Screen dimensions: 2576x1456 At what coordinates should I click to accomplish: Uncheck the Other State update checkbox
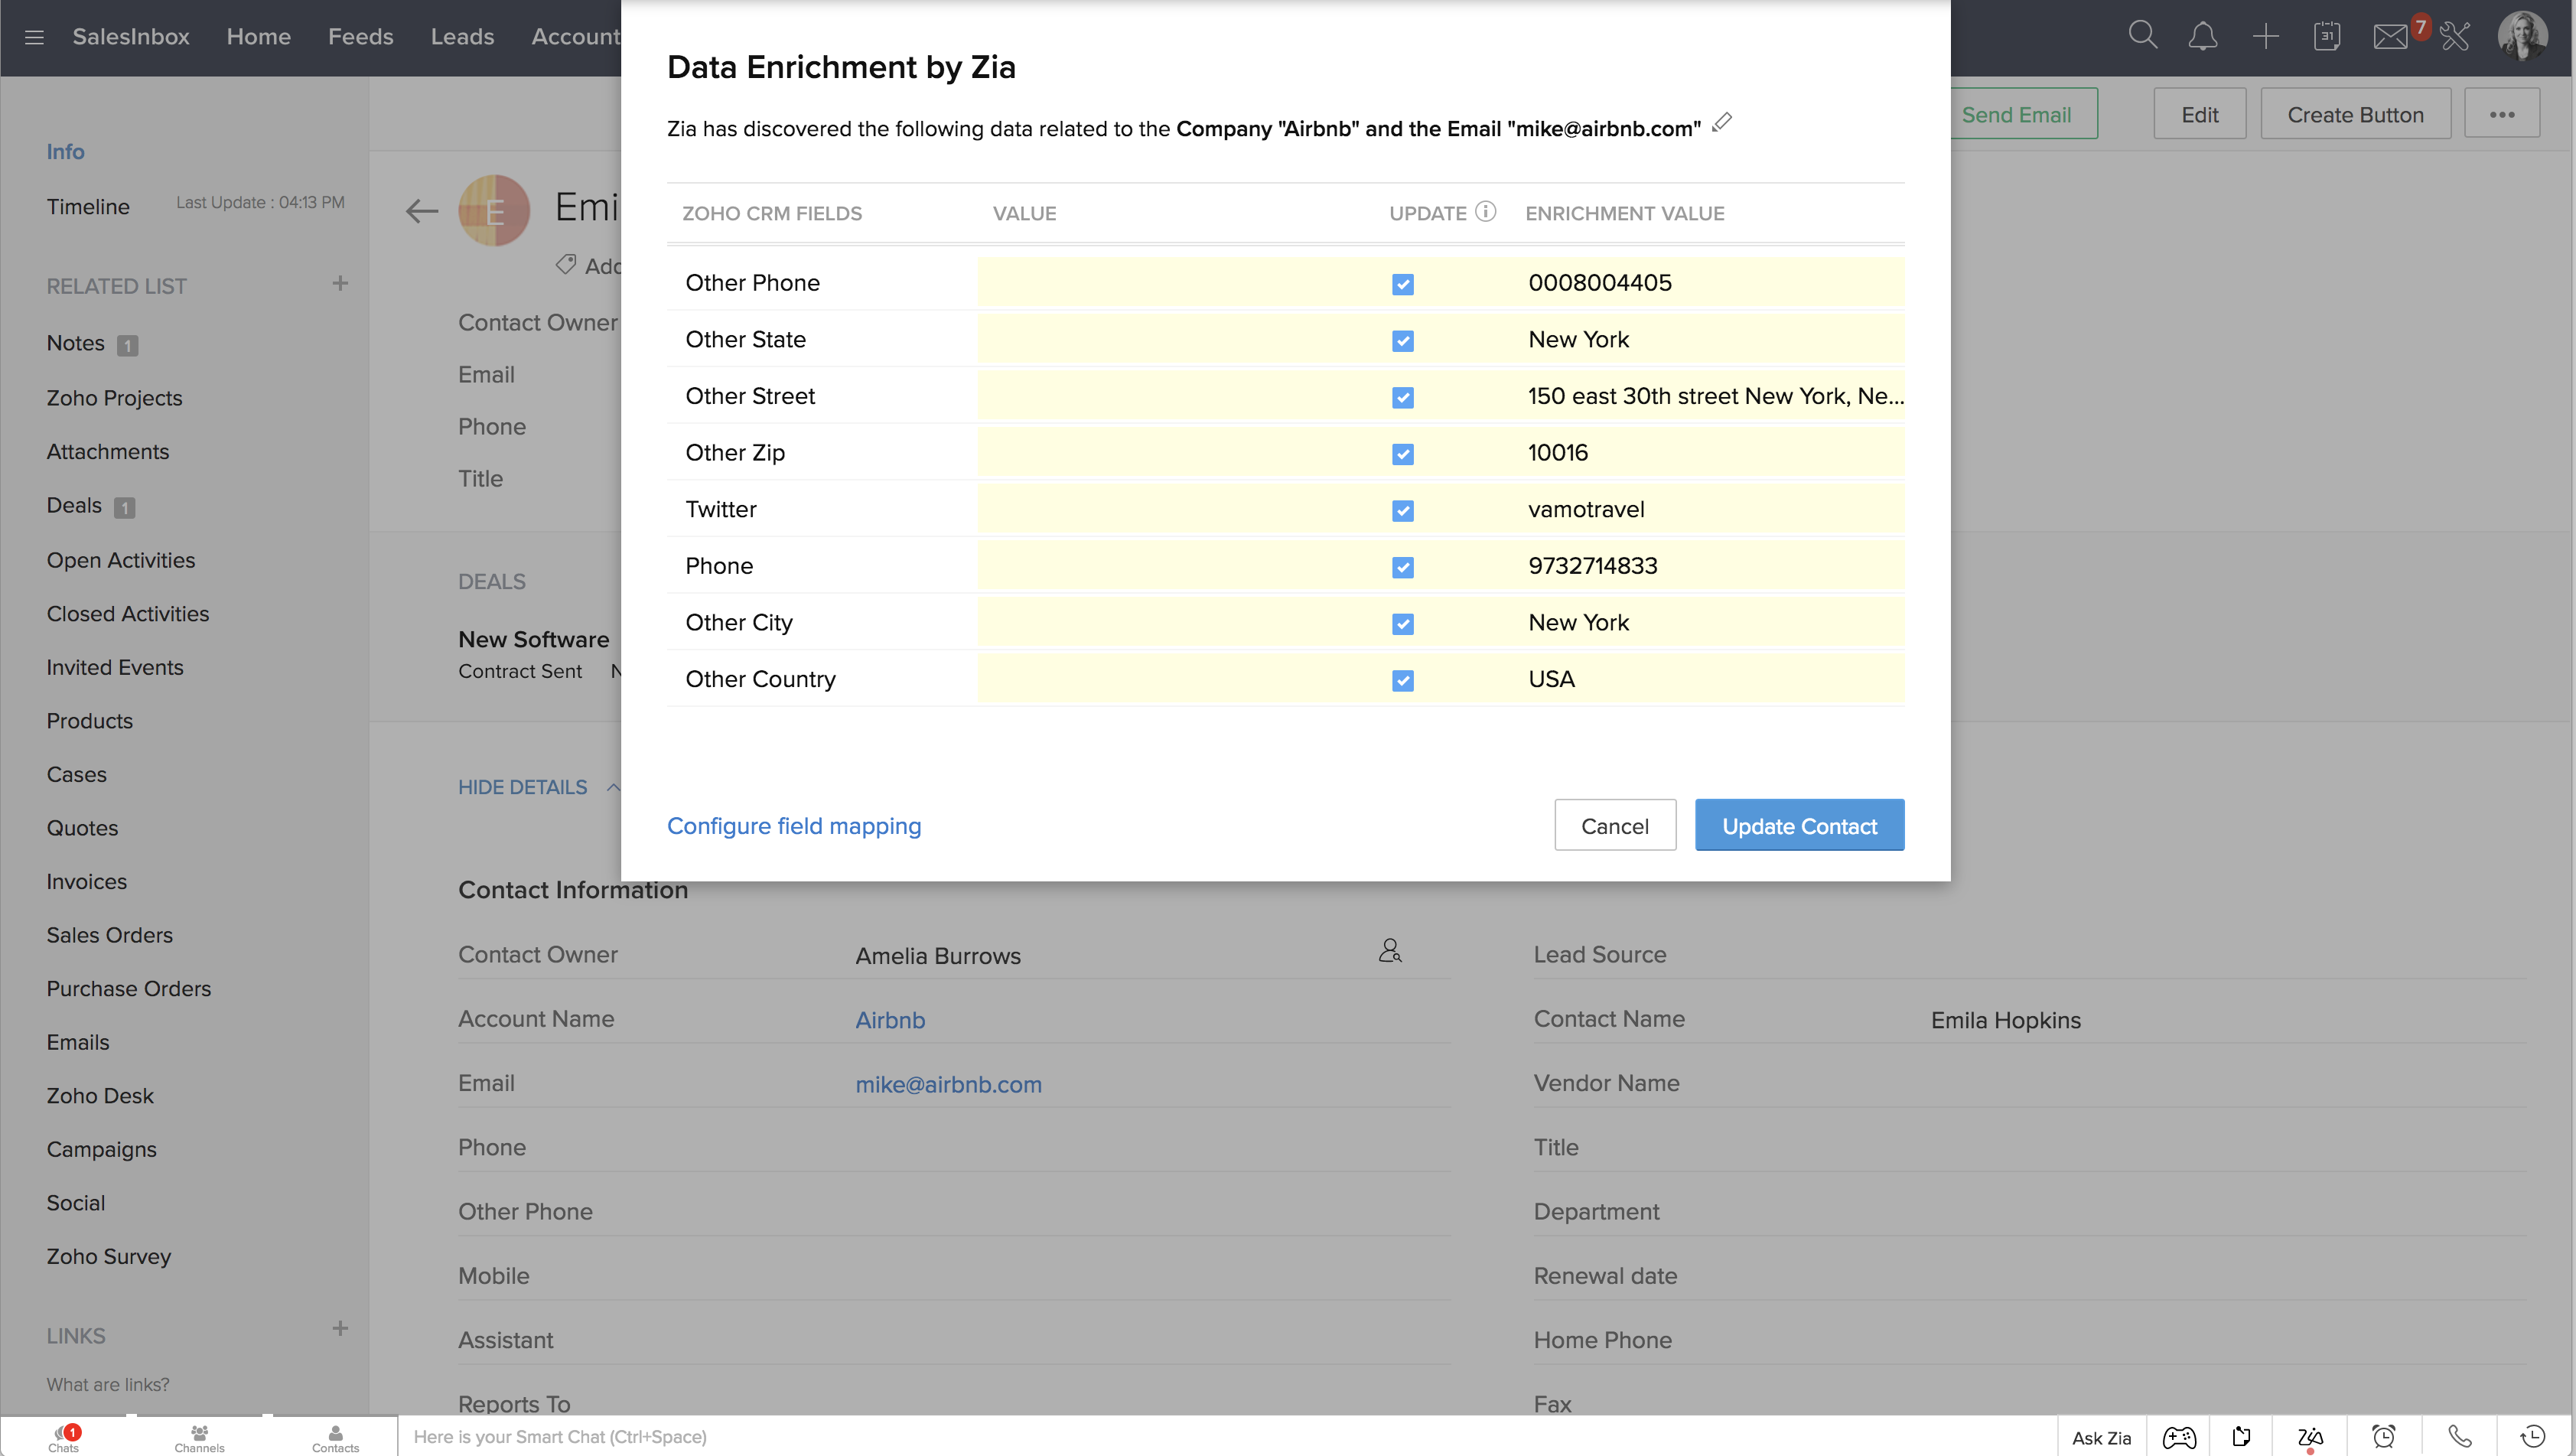[1403, 341]
